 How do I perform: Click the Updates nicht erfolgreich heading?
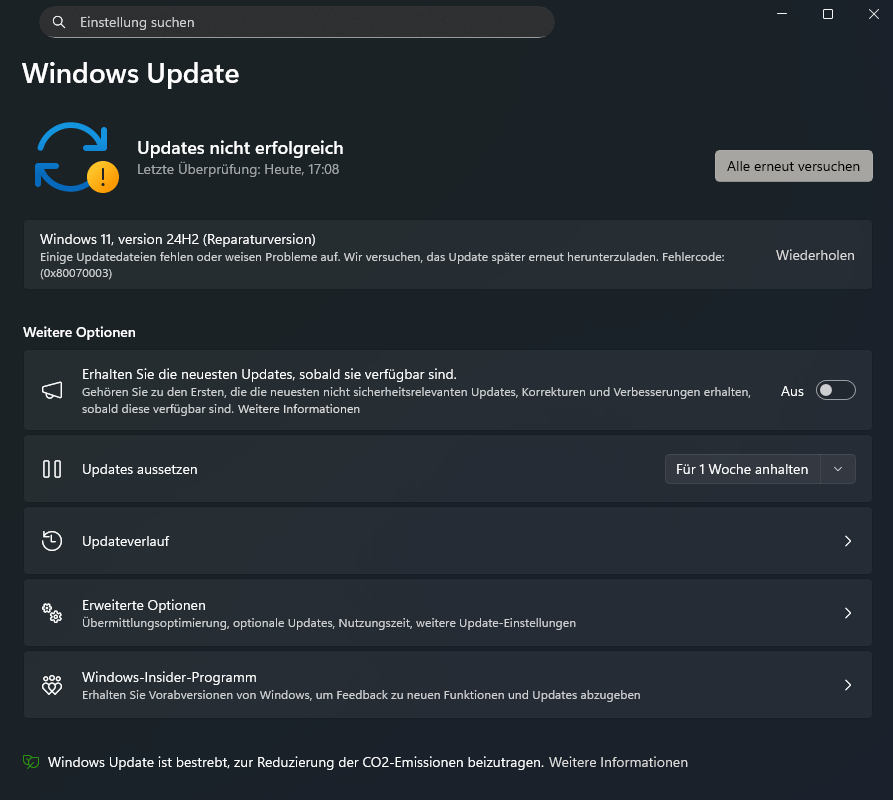coord(240,148)
